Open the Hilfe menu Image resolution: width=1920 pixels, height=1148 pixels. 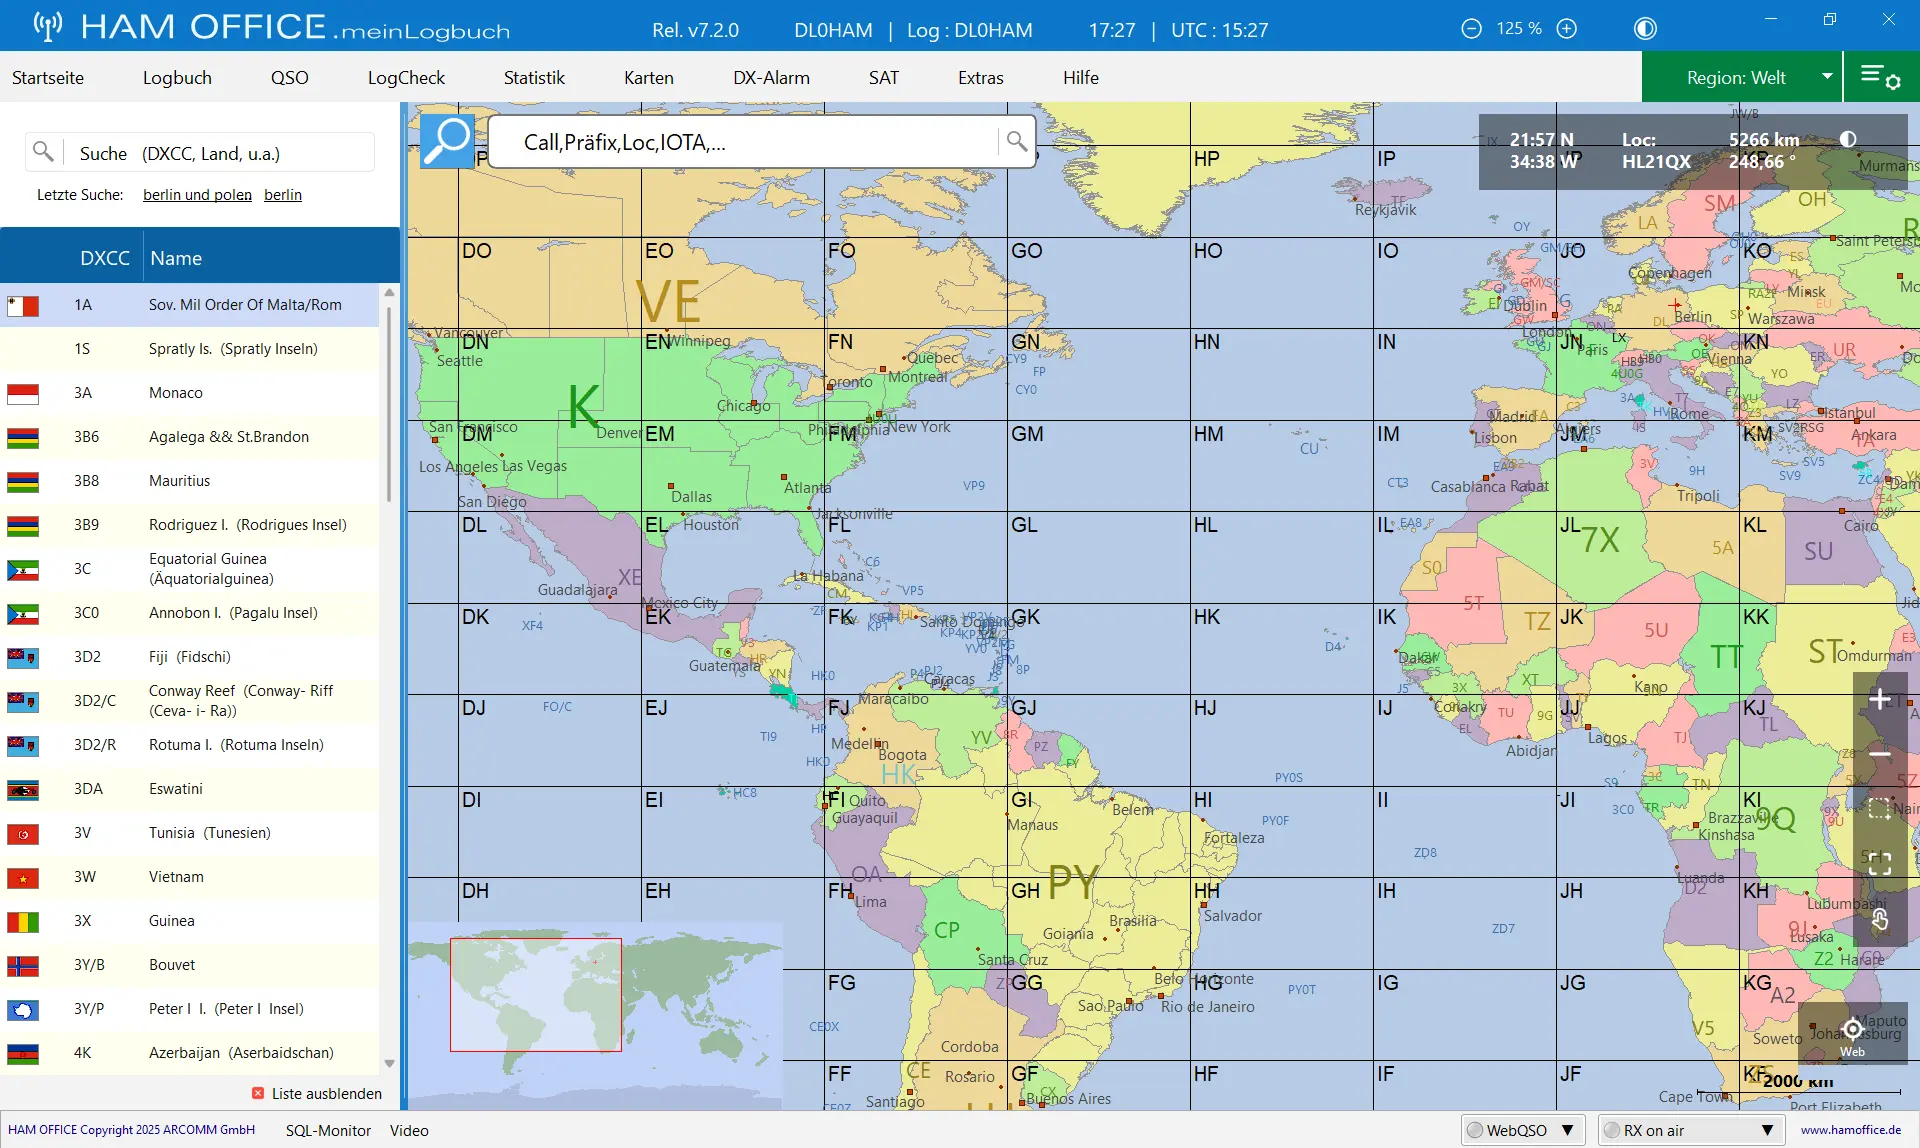[x=1080, y=77]
